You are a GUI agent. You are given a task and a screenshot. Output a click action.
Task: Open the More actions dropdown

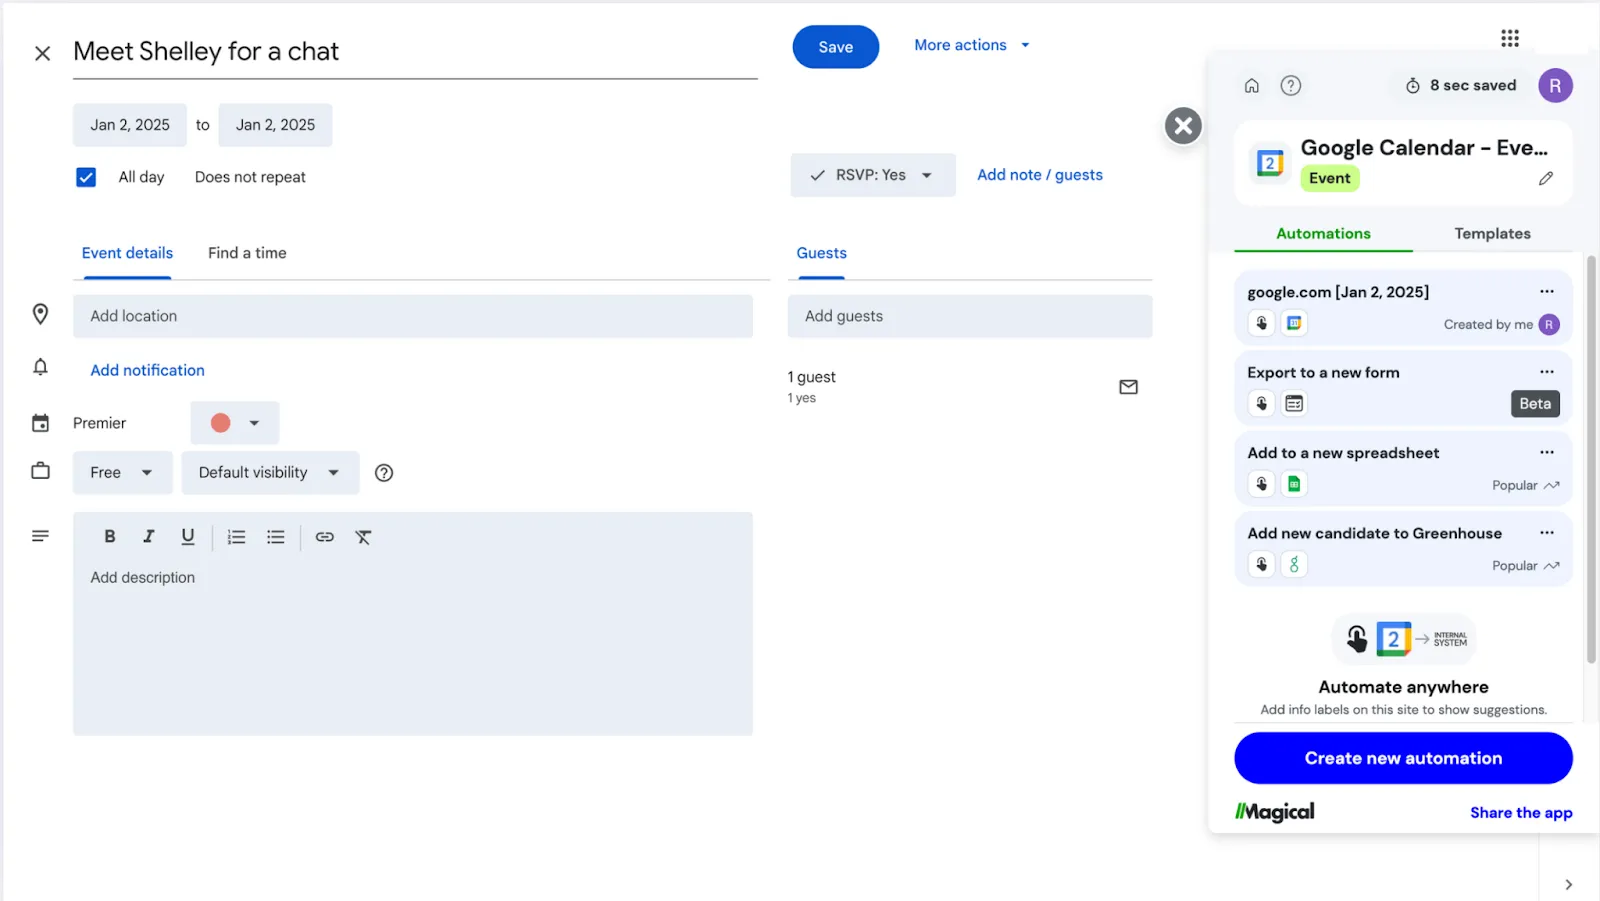pos(972,45)
